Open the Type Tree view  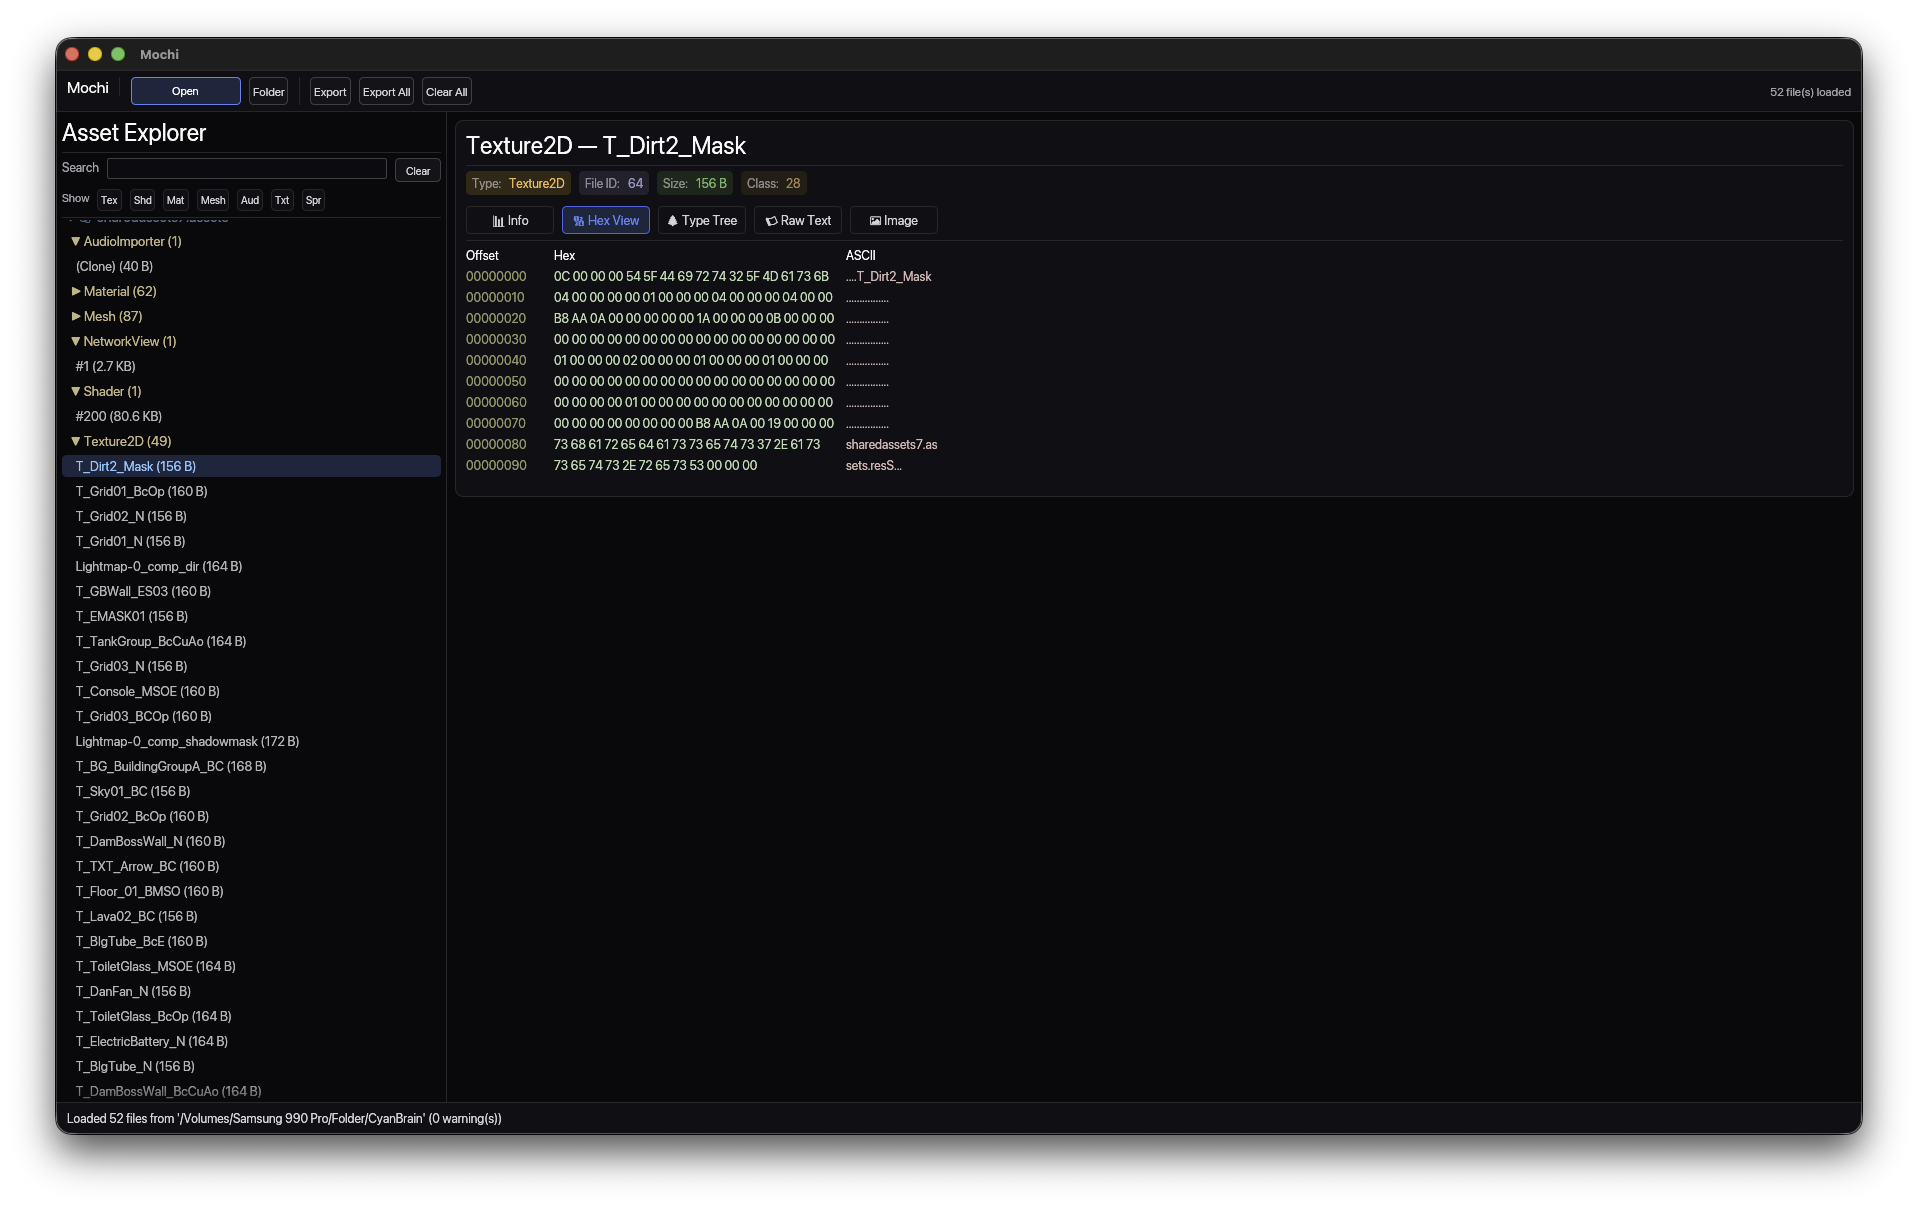click(701, 220)
